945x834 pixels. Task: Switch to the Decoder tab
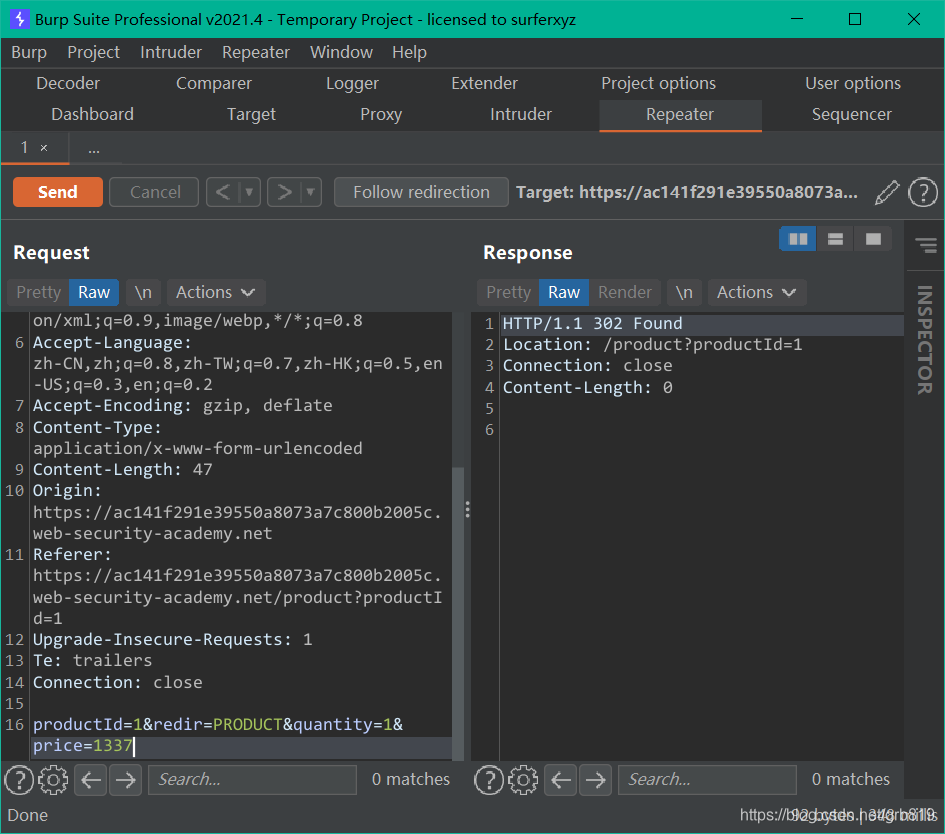coord(68,83)
